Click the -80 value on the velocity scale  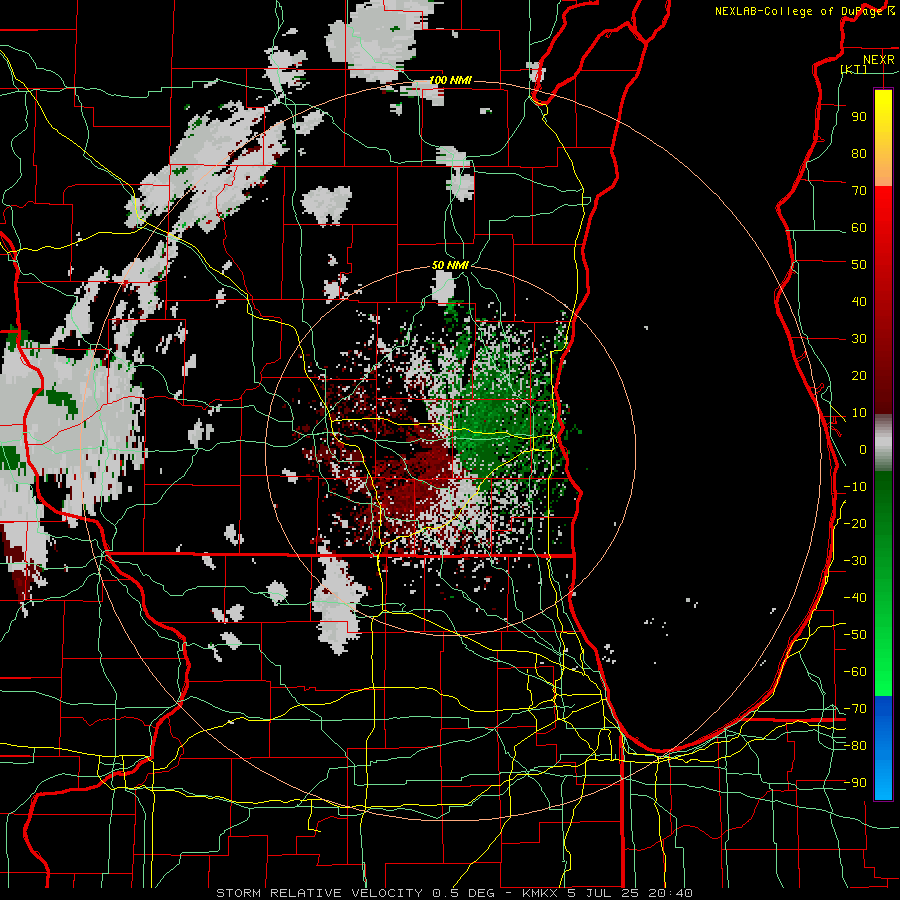click(855, 746)
